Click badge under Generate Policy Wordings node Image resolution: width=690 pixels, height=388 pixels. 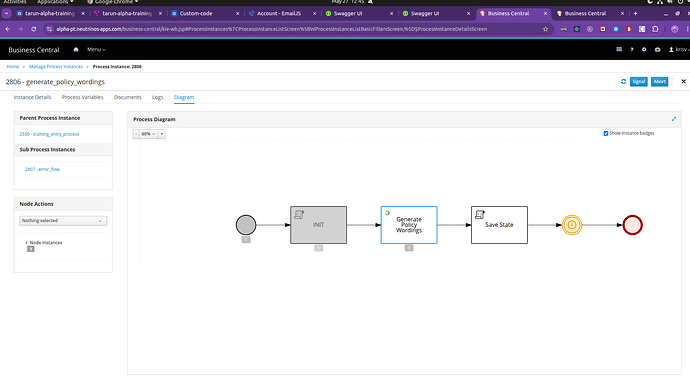click(409, 248)
